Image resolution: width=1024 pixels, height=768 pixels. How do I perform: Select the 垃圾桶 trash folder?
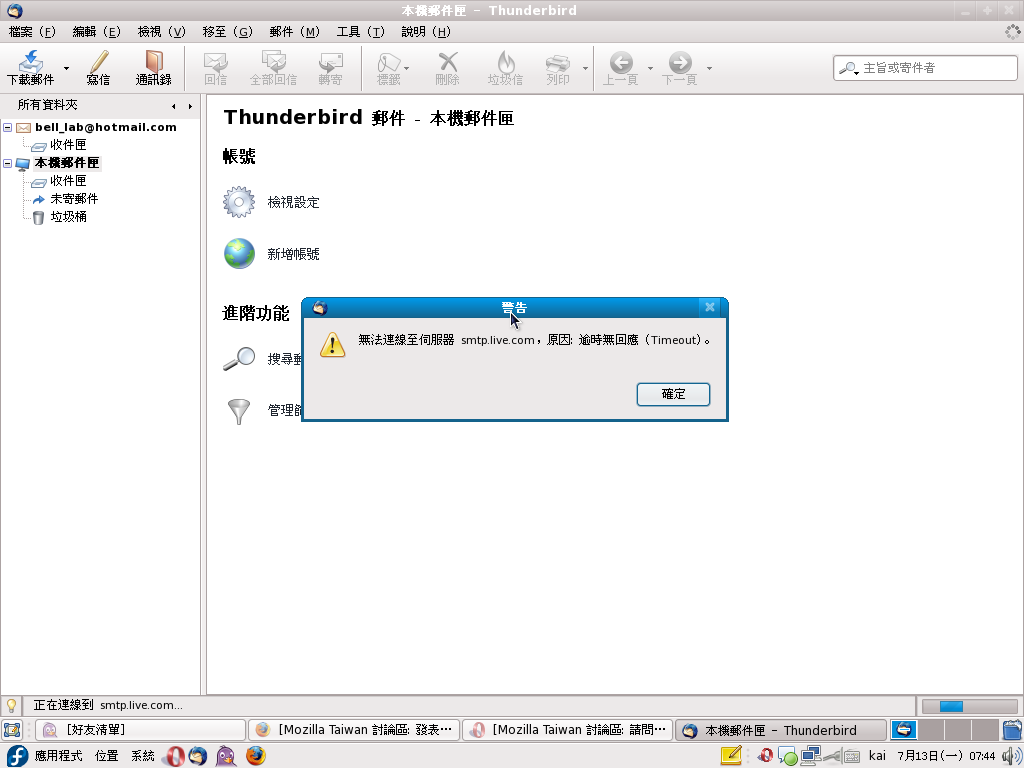tap(68, 217)
